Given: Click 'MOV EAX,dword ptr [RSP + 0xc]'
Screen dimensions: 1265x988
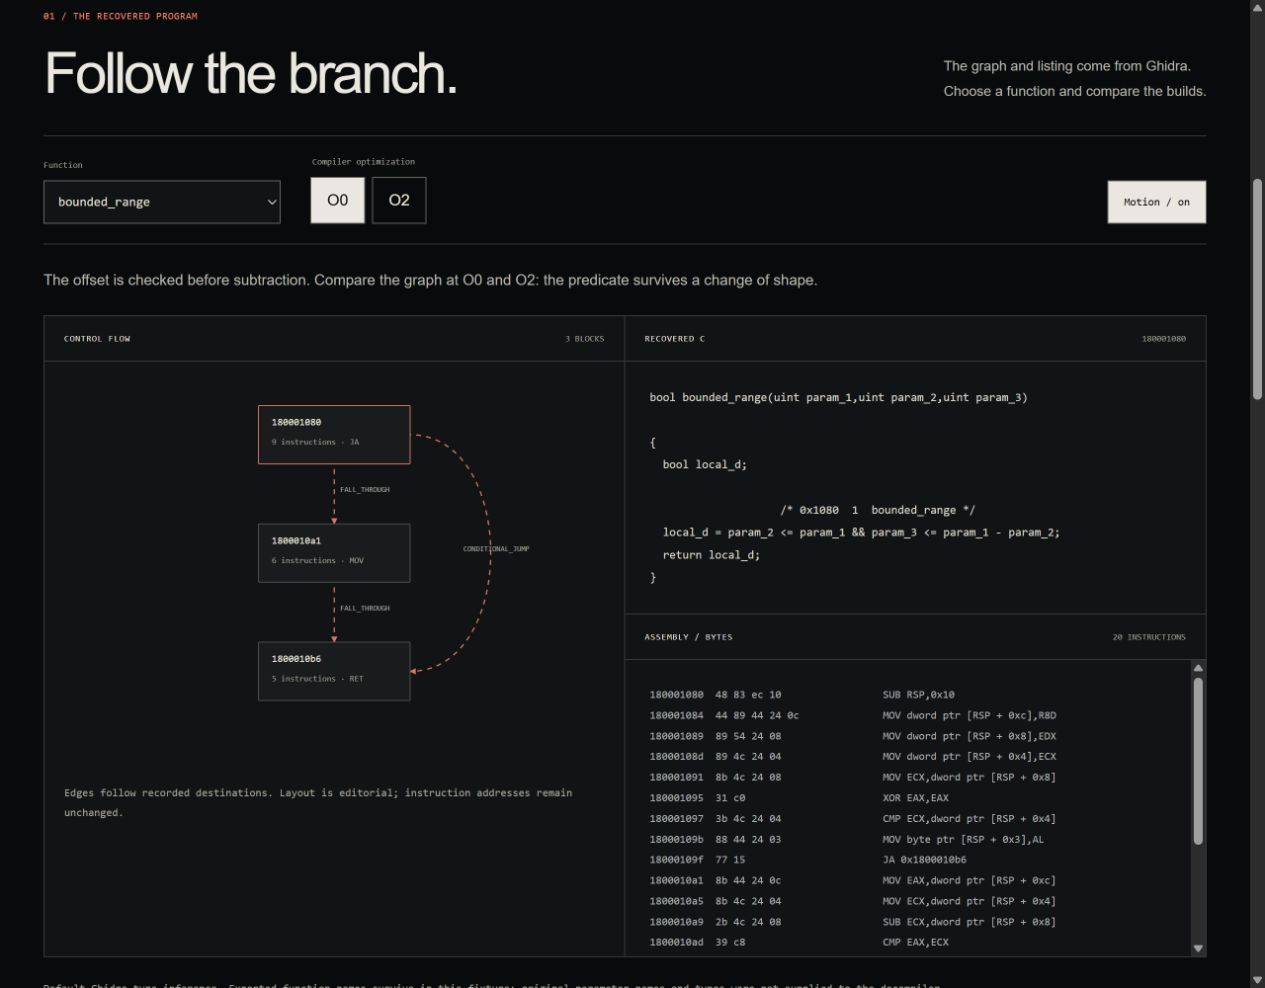Looking at the screenshot, I should tap(968, 881).
